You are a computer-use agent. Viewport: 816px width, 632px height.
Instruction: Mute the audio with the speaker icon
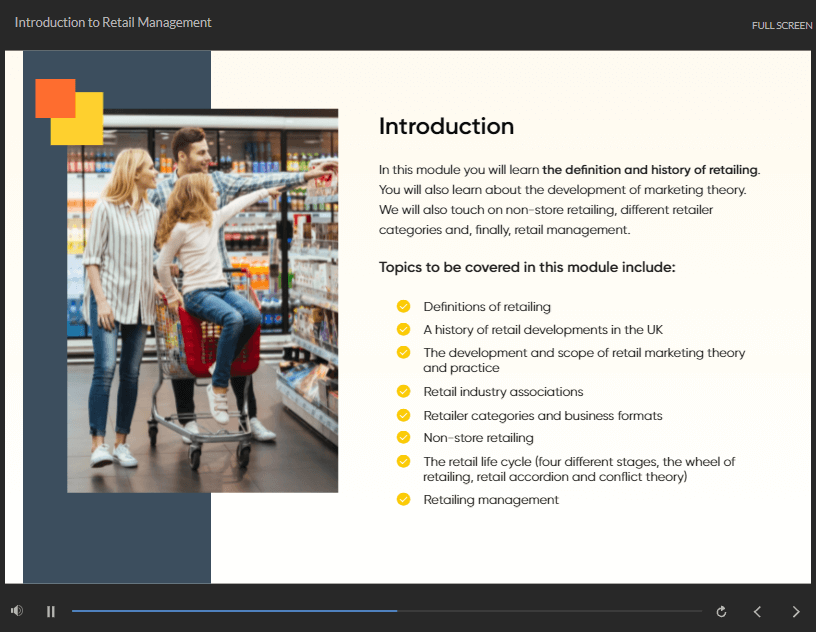[17, 611]
